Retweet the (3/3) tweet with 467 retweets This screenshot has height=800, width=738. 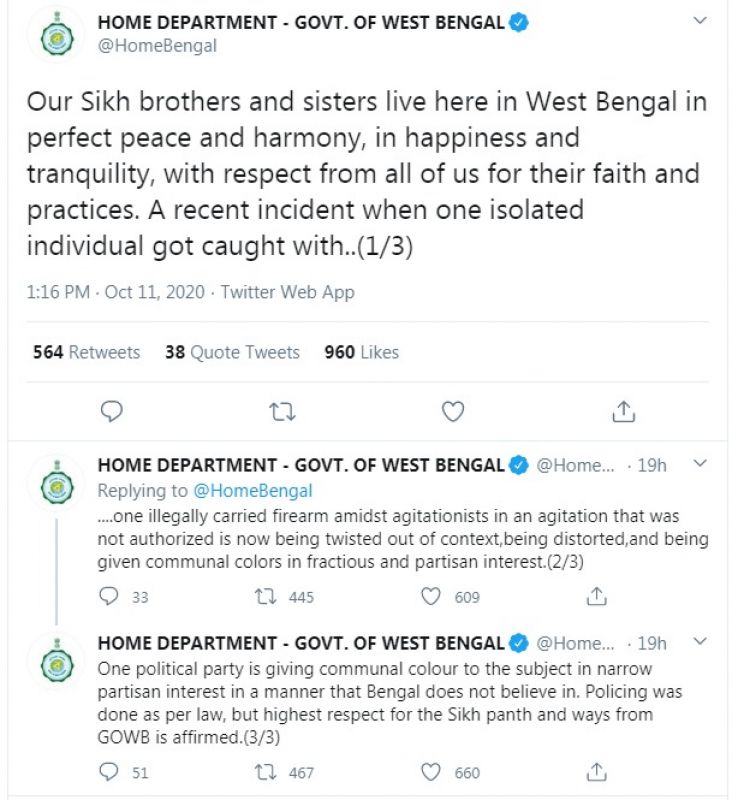(x=266, y=772)
